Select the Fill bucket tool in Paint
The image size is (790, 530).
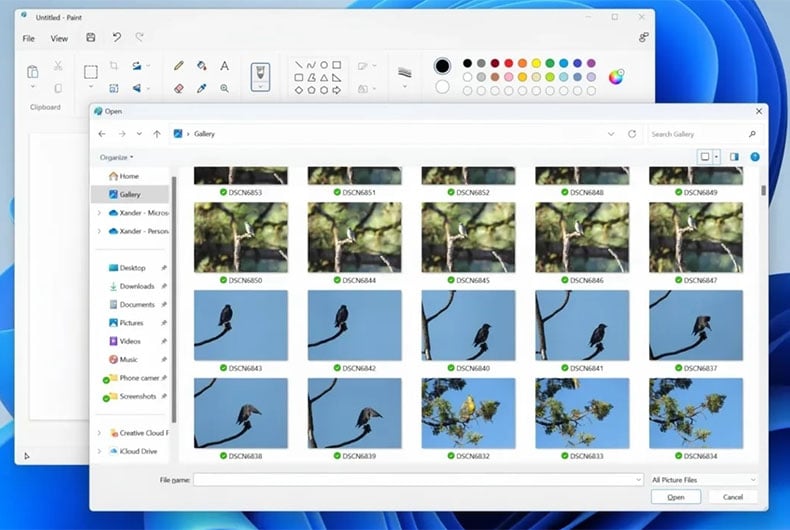202,65
